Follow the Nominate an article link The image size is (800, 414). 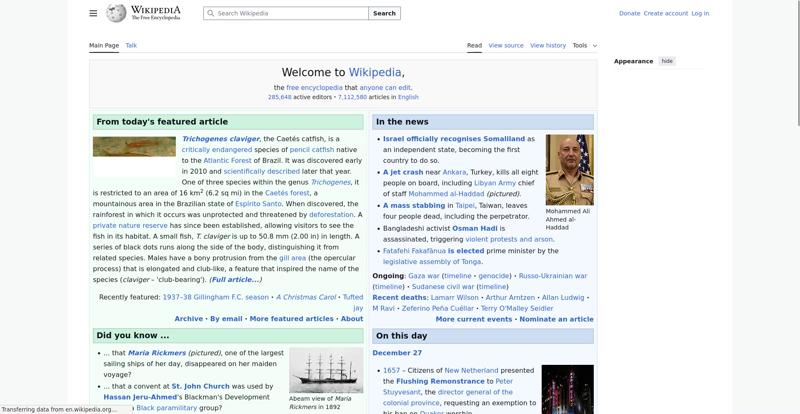pyautogui.click(x=557, y=319)
